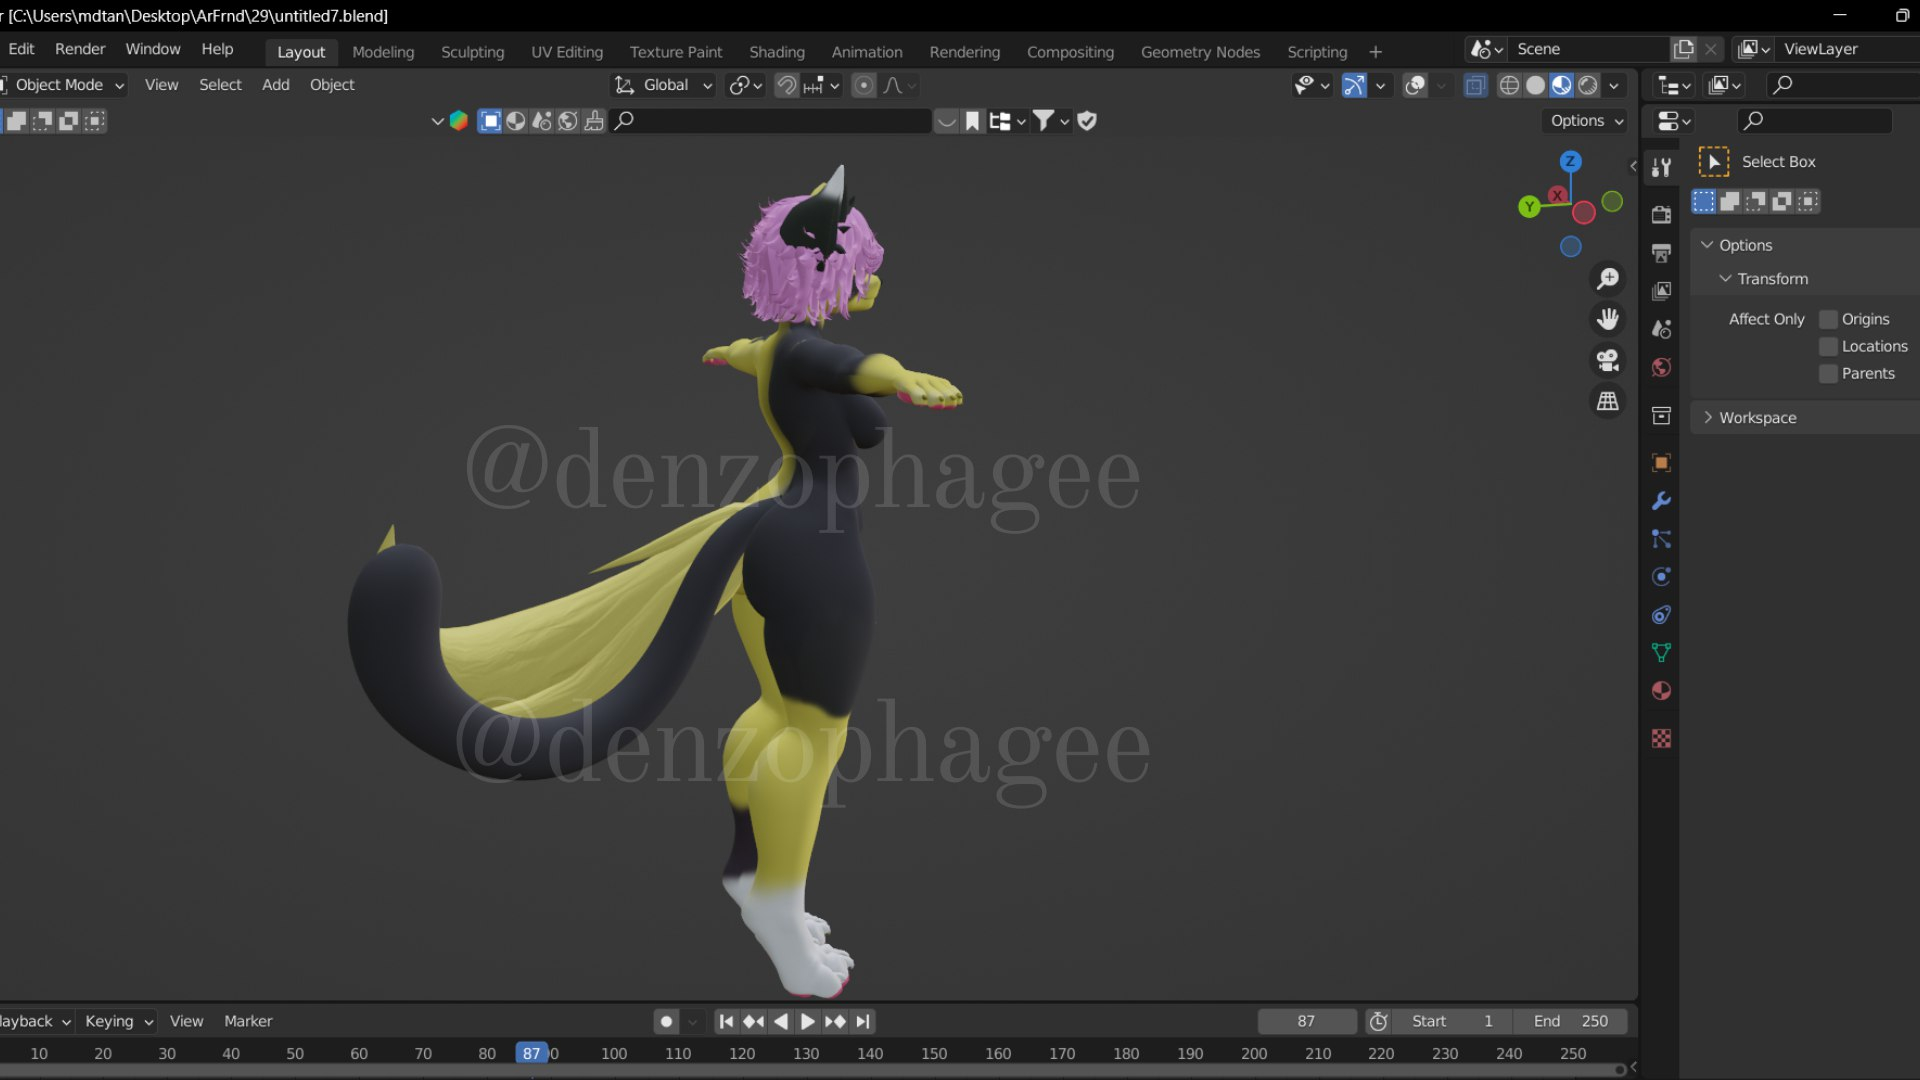1920x1080 pixels.
Task: Switch to the Sculpting workspace tab
Action: pyautogui.click(x=472, y=52)
